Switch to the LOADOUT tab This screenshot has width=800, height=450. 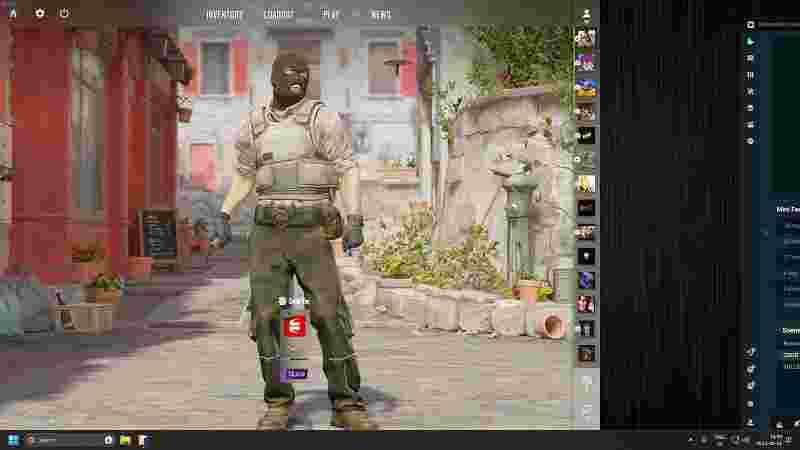[279, 15]
